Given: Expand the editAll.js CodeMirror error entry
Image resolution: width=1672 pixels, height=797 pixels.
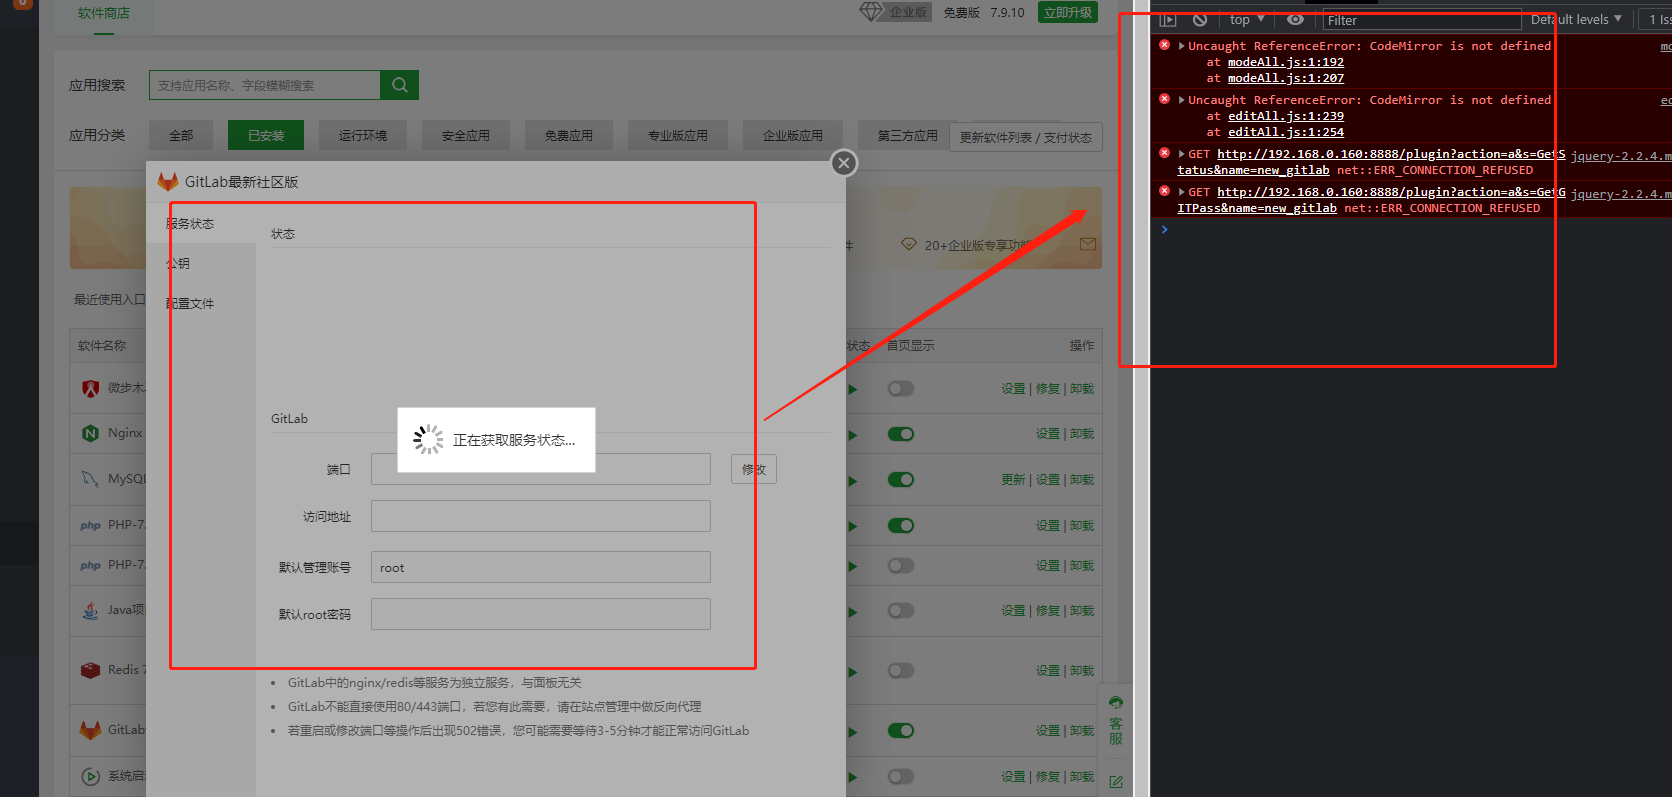Looking at the screenshot, I should click(x=1182, y=100).
